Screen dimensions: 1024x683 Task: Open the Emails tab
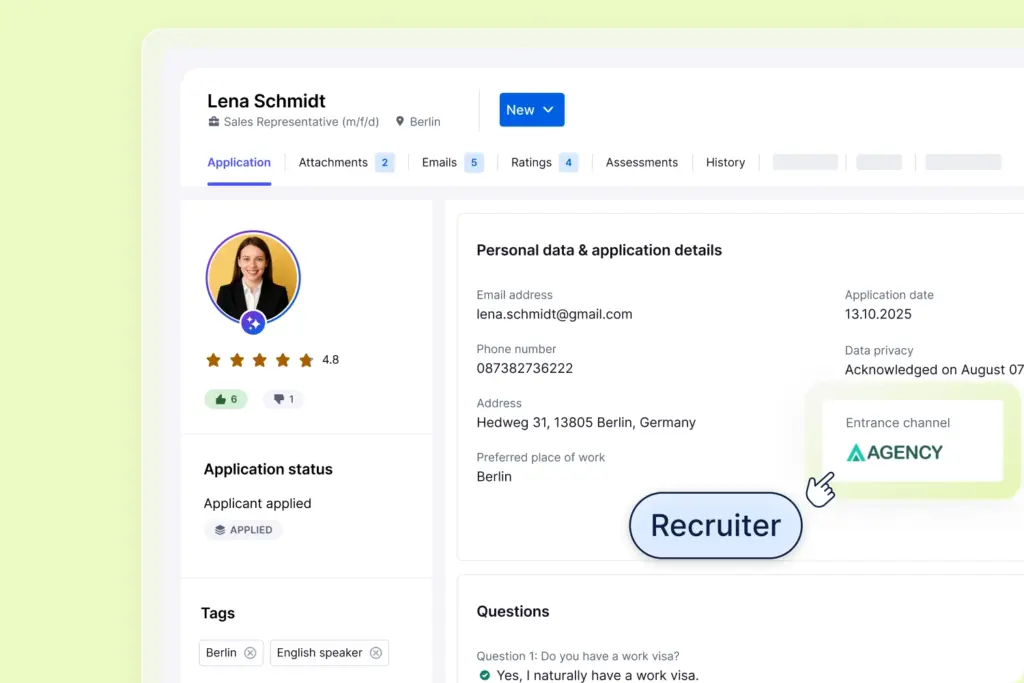439,162
